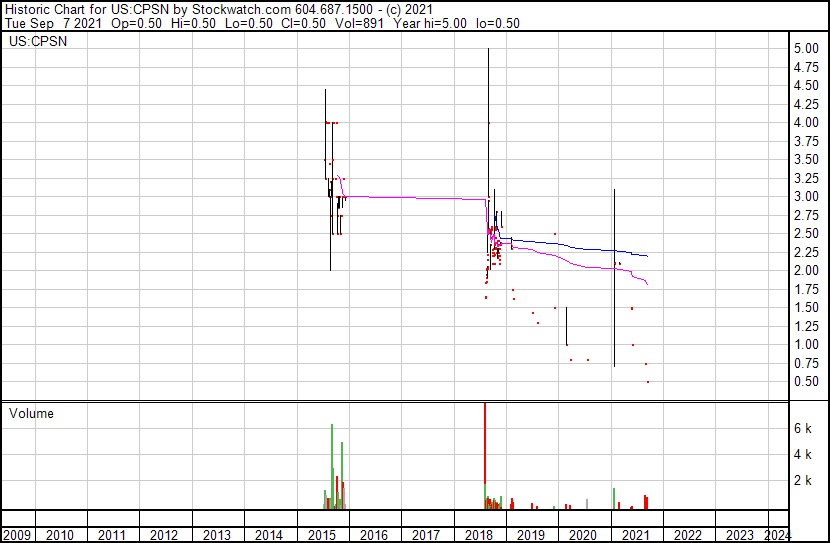
Task: Click the 3.25 price axis label
Action: 806,178
